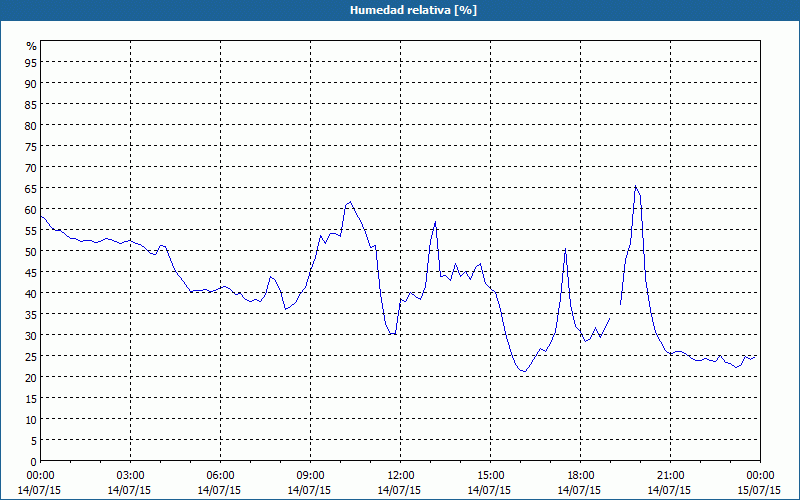This screenshot has width=800, height=500.
Task: Click the highest peak of the humidity line
Action: [635, 186]
